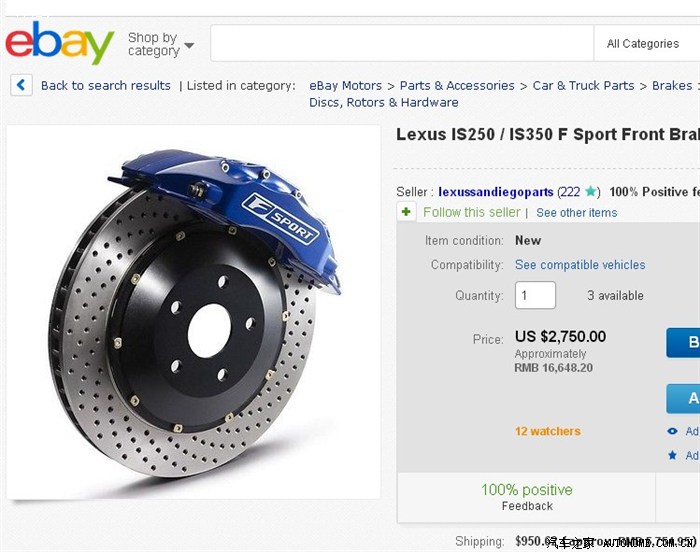Go back to search results
Screen dimensions: 700x552
coord(105,86)
